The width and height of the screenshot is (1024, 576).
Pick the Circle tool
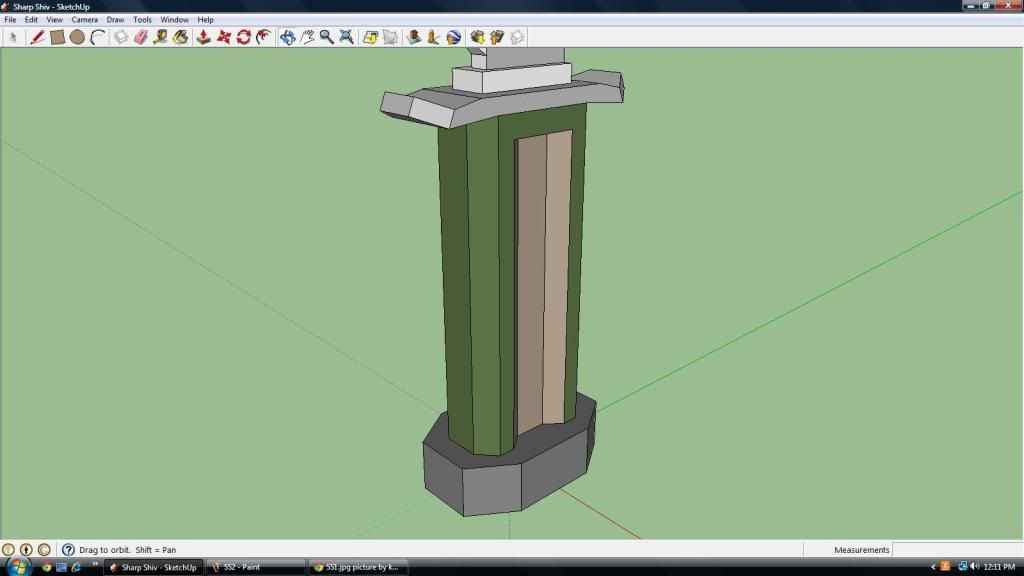(77, 37)
